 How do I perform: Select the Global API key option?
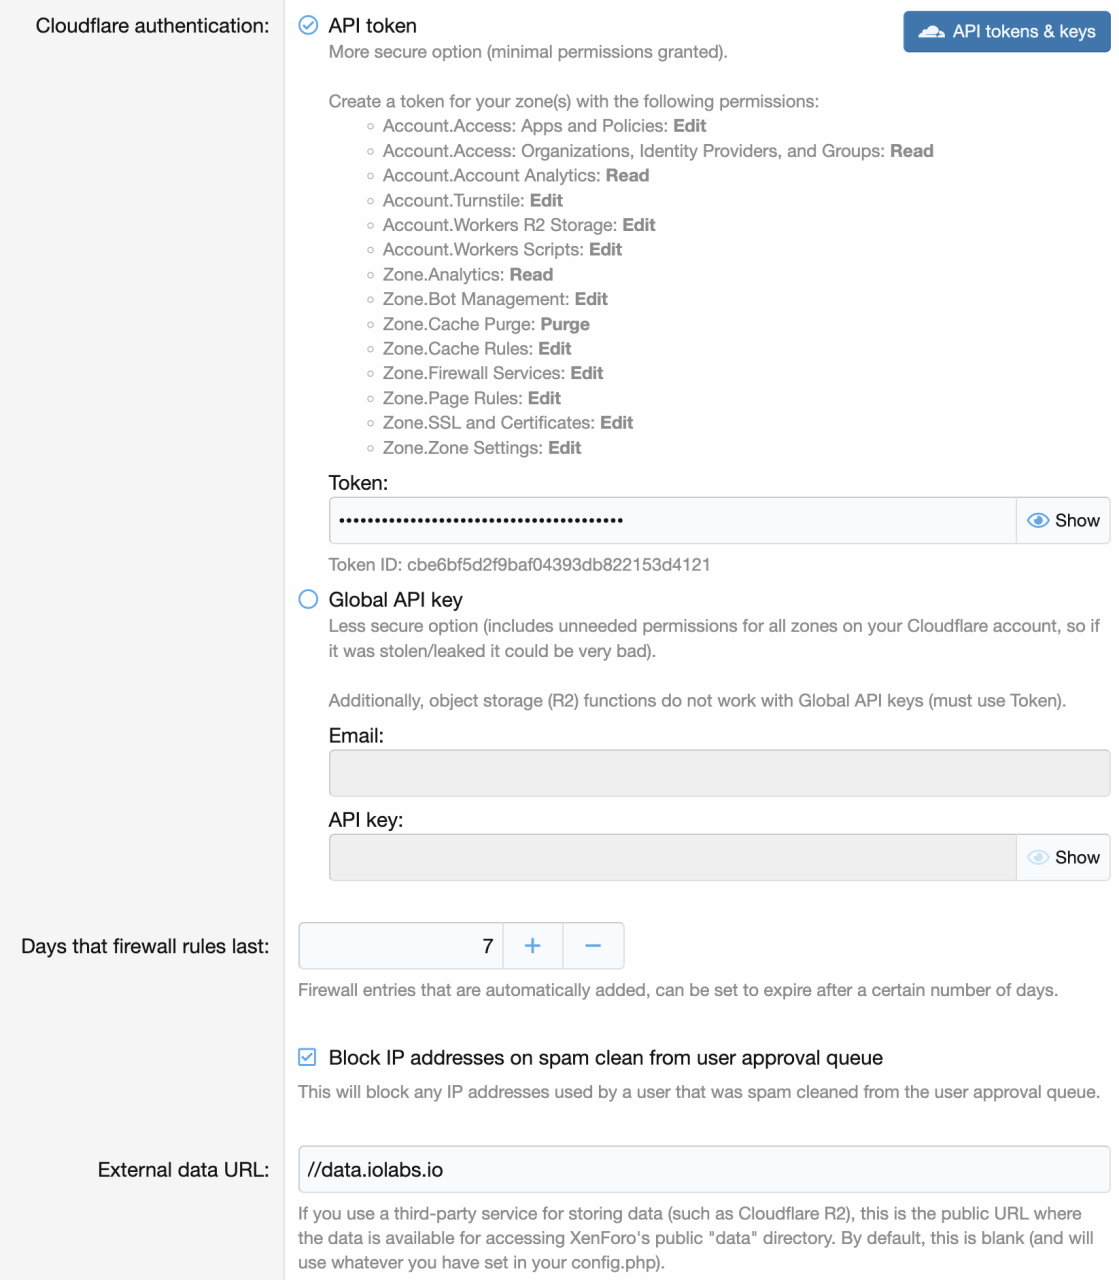(x=309, y=600)
